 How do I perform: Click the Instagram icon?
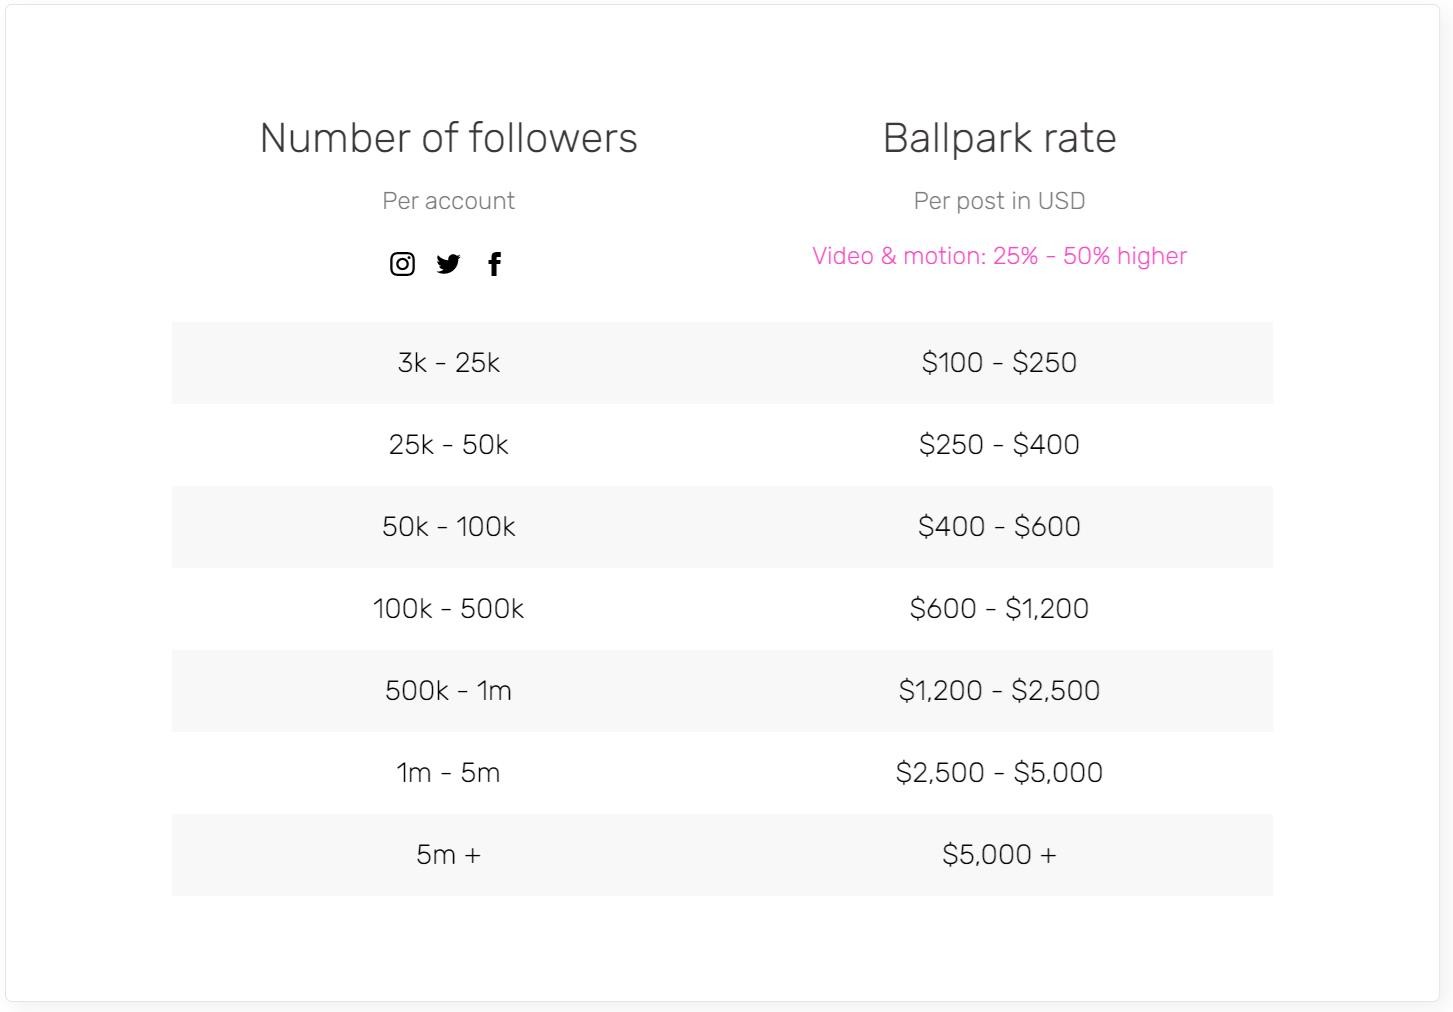[x=402, y=264]
